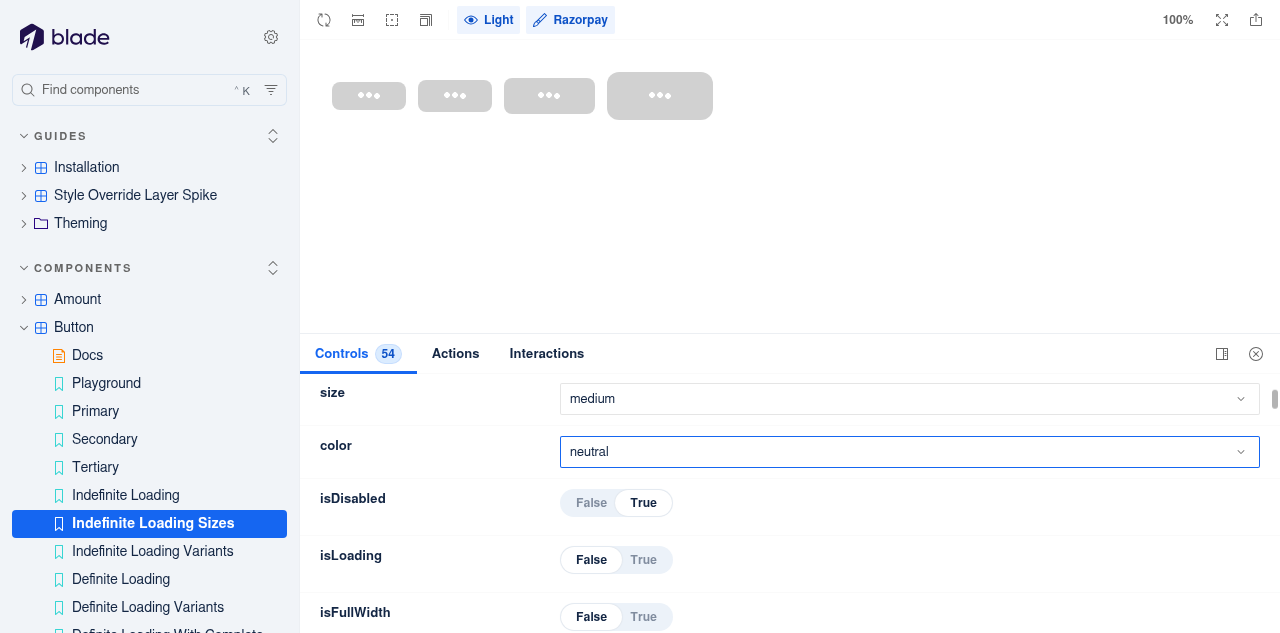Expand all GUIDES items arrows
The width and height of the screenshot is (1280, 633).
point(273,136)
